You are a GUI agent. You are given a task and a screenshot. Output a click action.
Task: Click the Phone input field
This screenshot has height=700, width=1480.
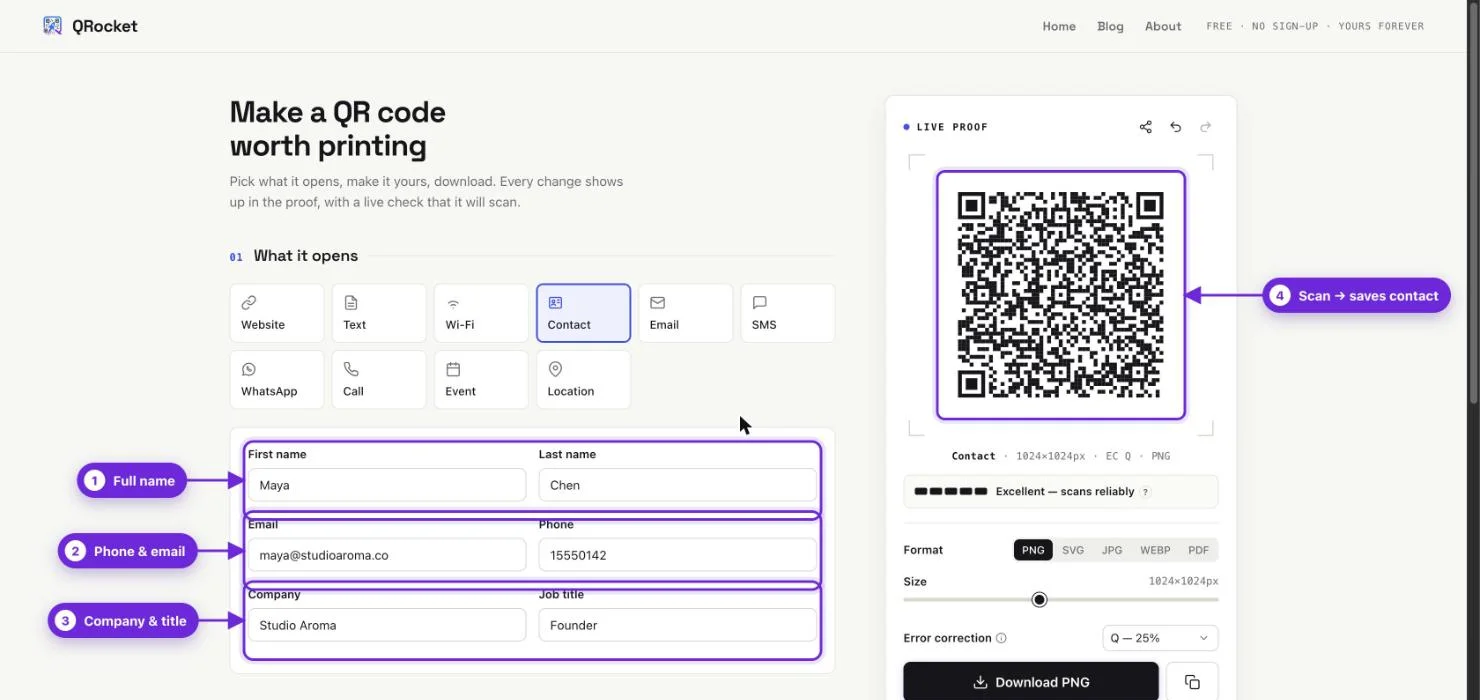677,555
